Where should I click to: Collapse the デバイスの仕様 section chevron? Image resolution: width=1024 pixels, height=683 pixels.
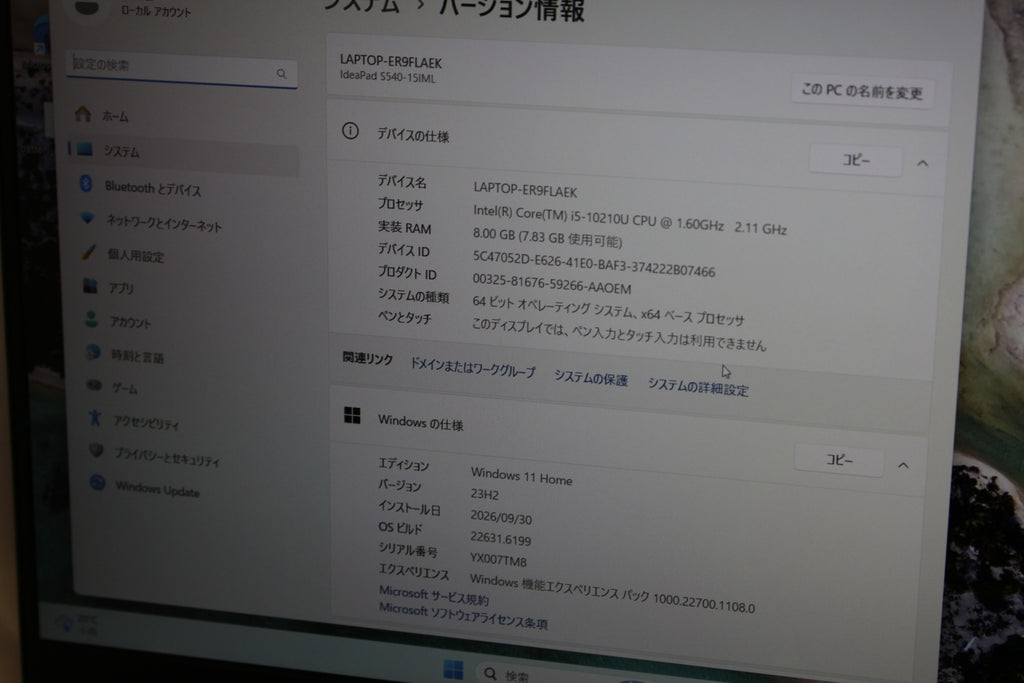[x=923, y=163]
